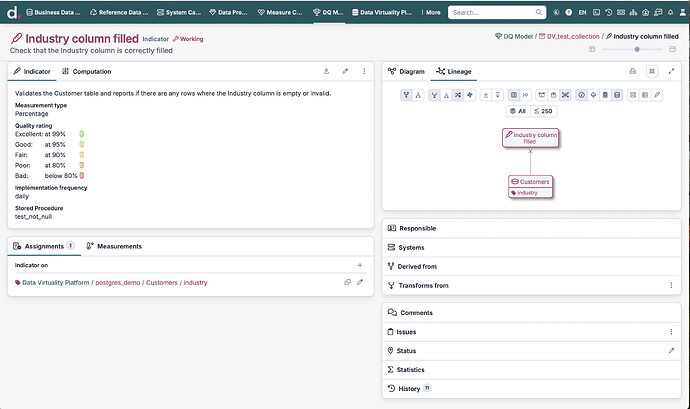Open Transforms from options menu
690x409 pixels.
click(x=671, y=285)
